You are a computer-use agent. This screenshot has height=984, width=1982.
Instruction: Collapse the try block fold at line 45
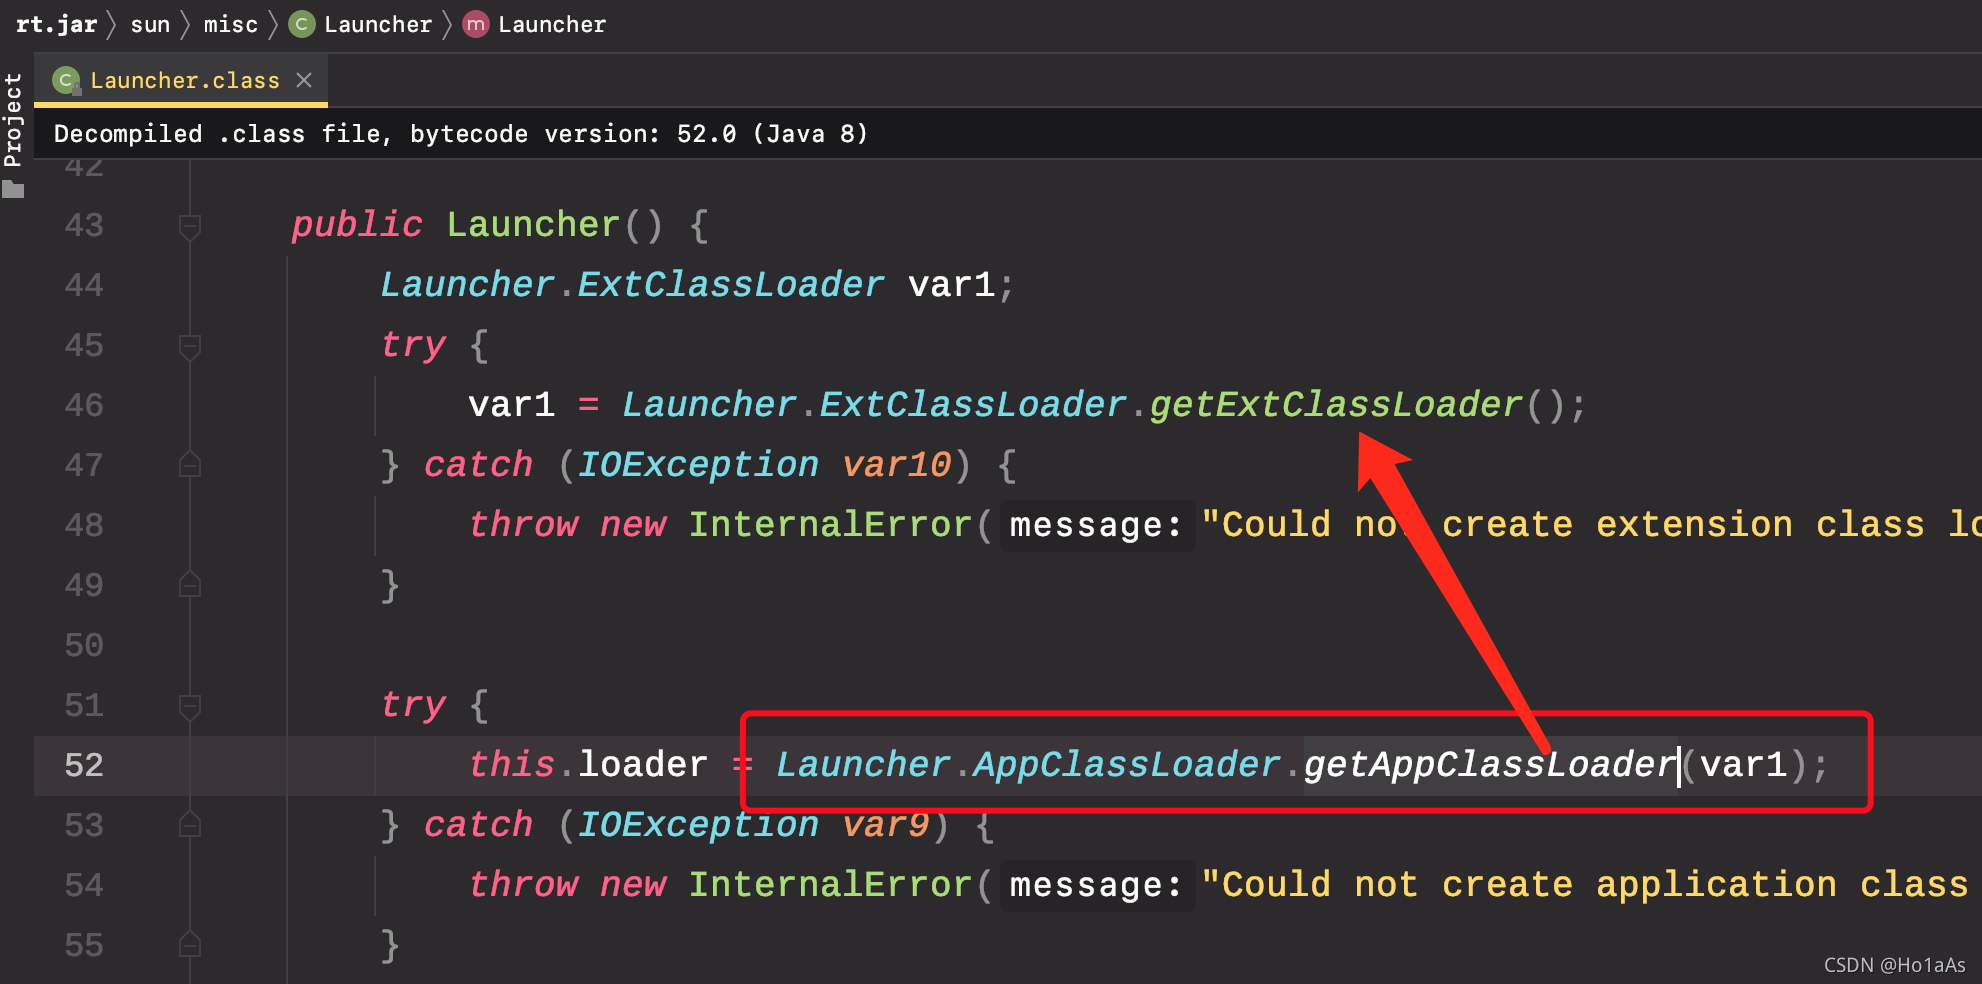[x=190, y=346]
